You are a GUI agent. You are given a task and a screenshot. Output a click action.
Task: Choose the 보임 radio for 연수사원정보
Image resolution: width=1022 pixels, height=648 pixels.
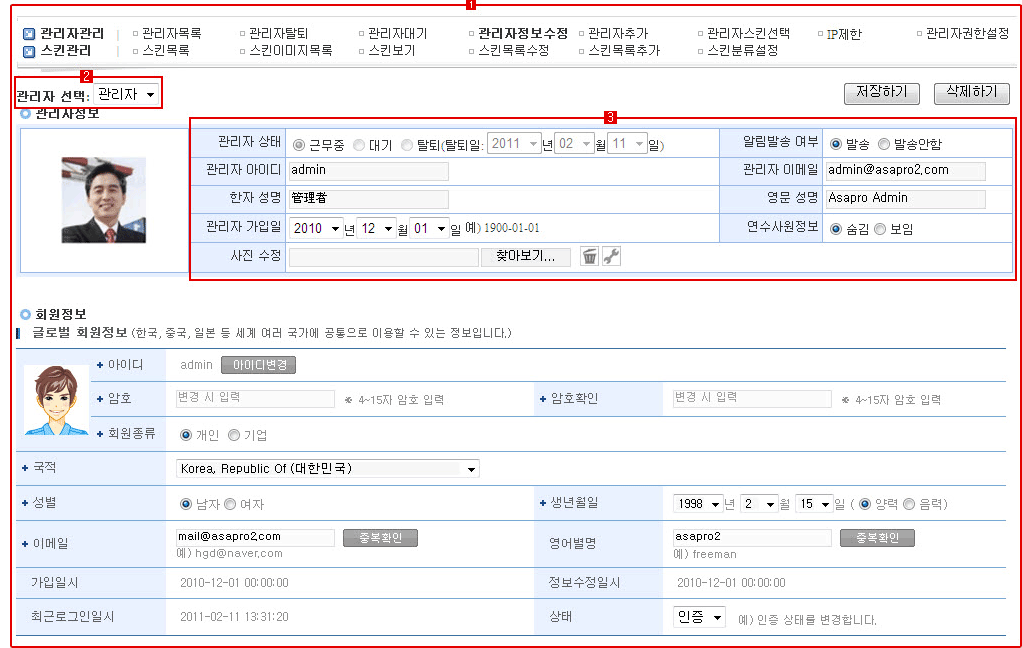coord(880,229)
